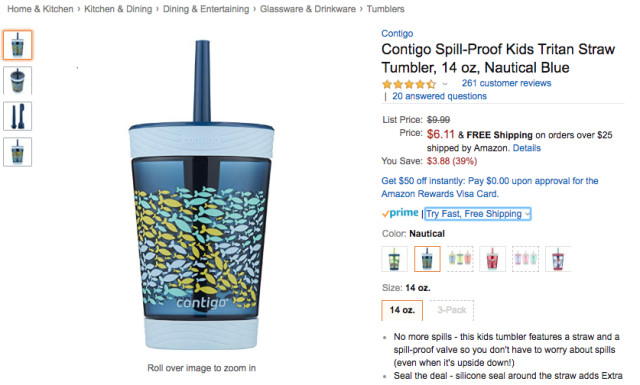Select the last red-blue tumbler swatch
The height and width of the screenshot is (385, 640).
[x=558, y=259]
